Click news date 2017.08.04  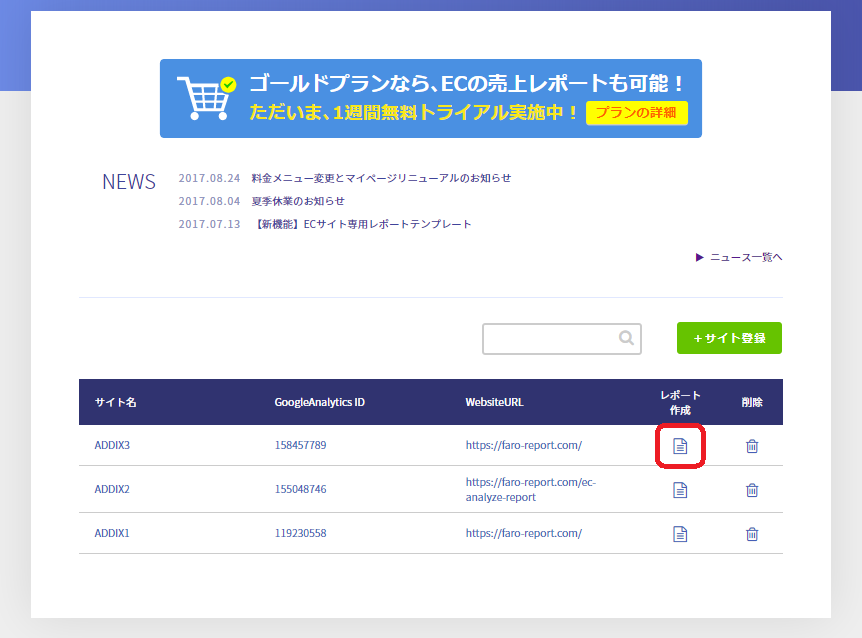click(x=209, y=201)
